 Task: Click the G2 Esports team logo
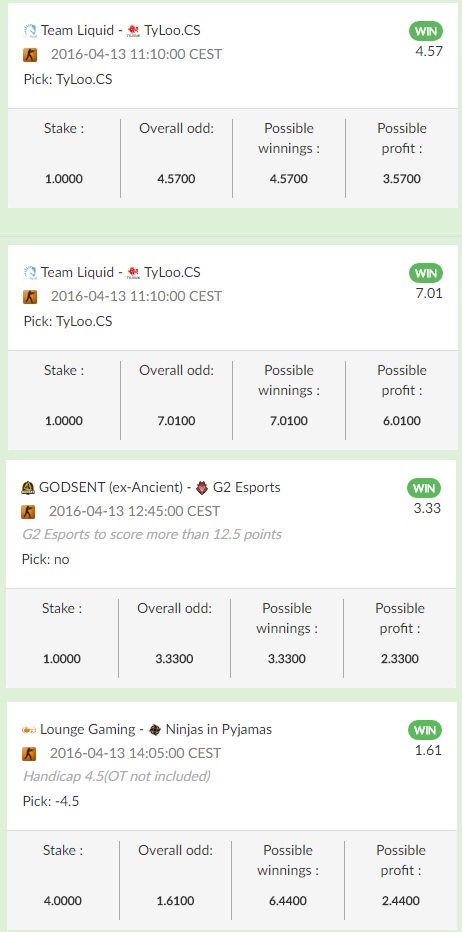click(x=202, y=488)
